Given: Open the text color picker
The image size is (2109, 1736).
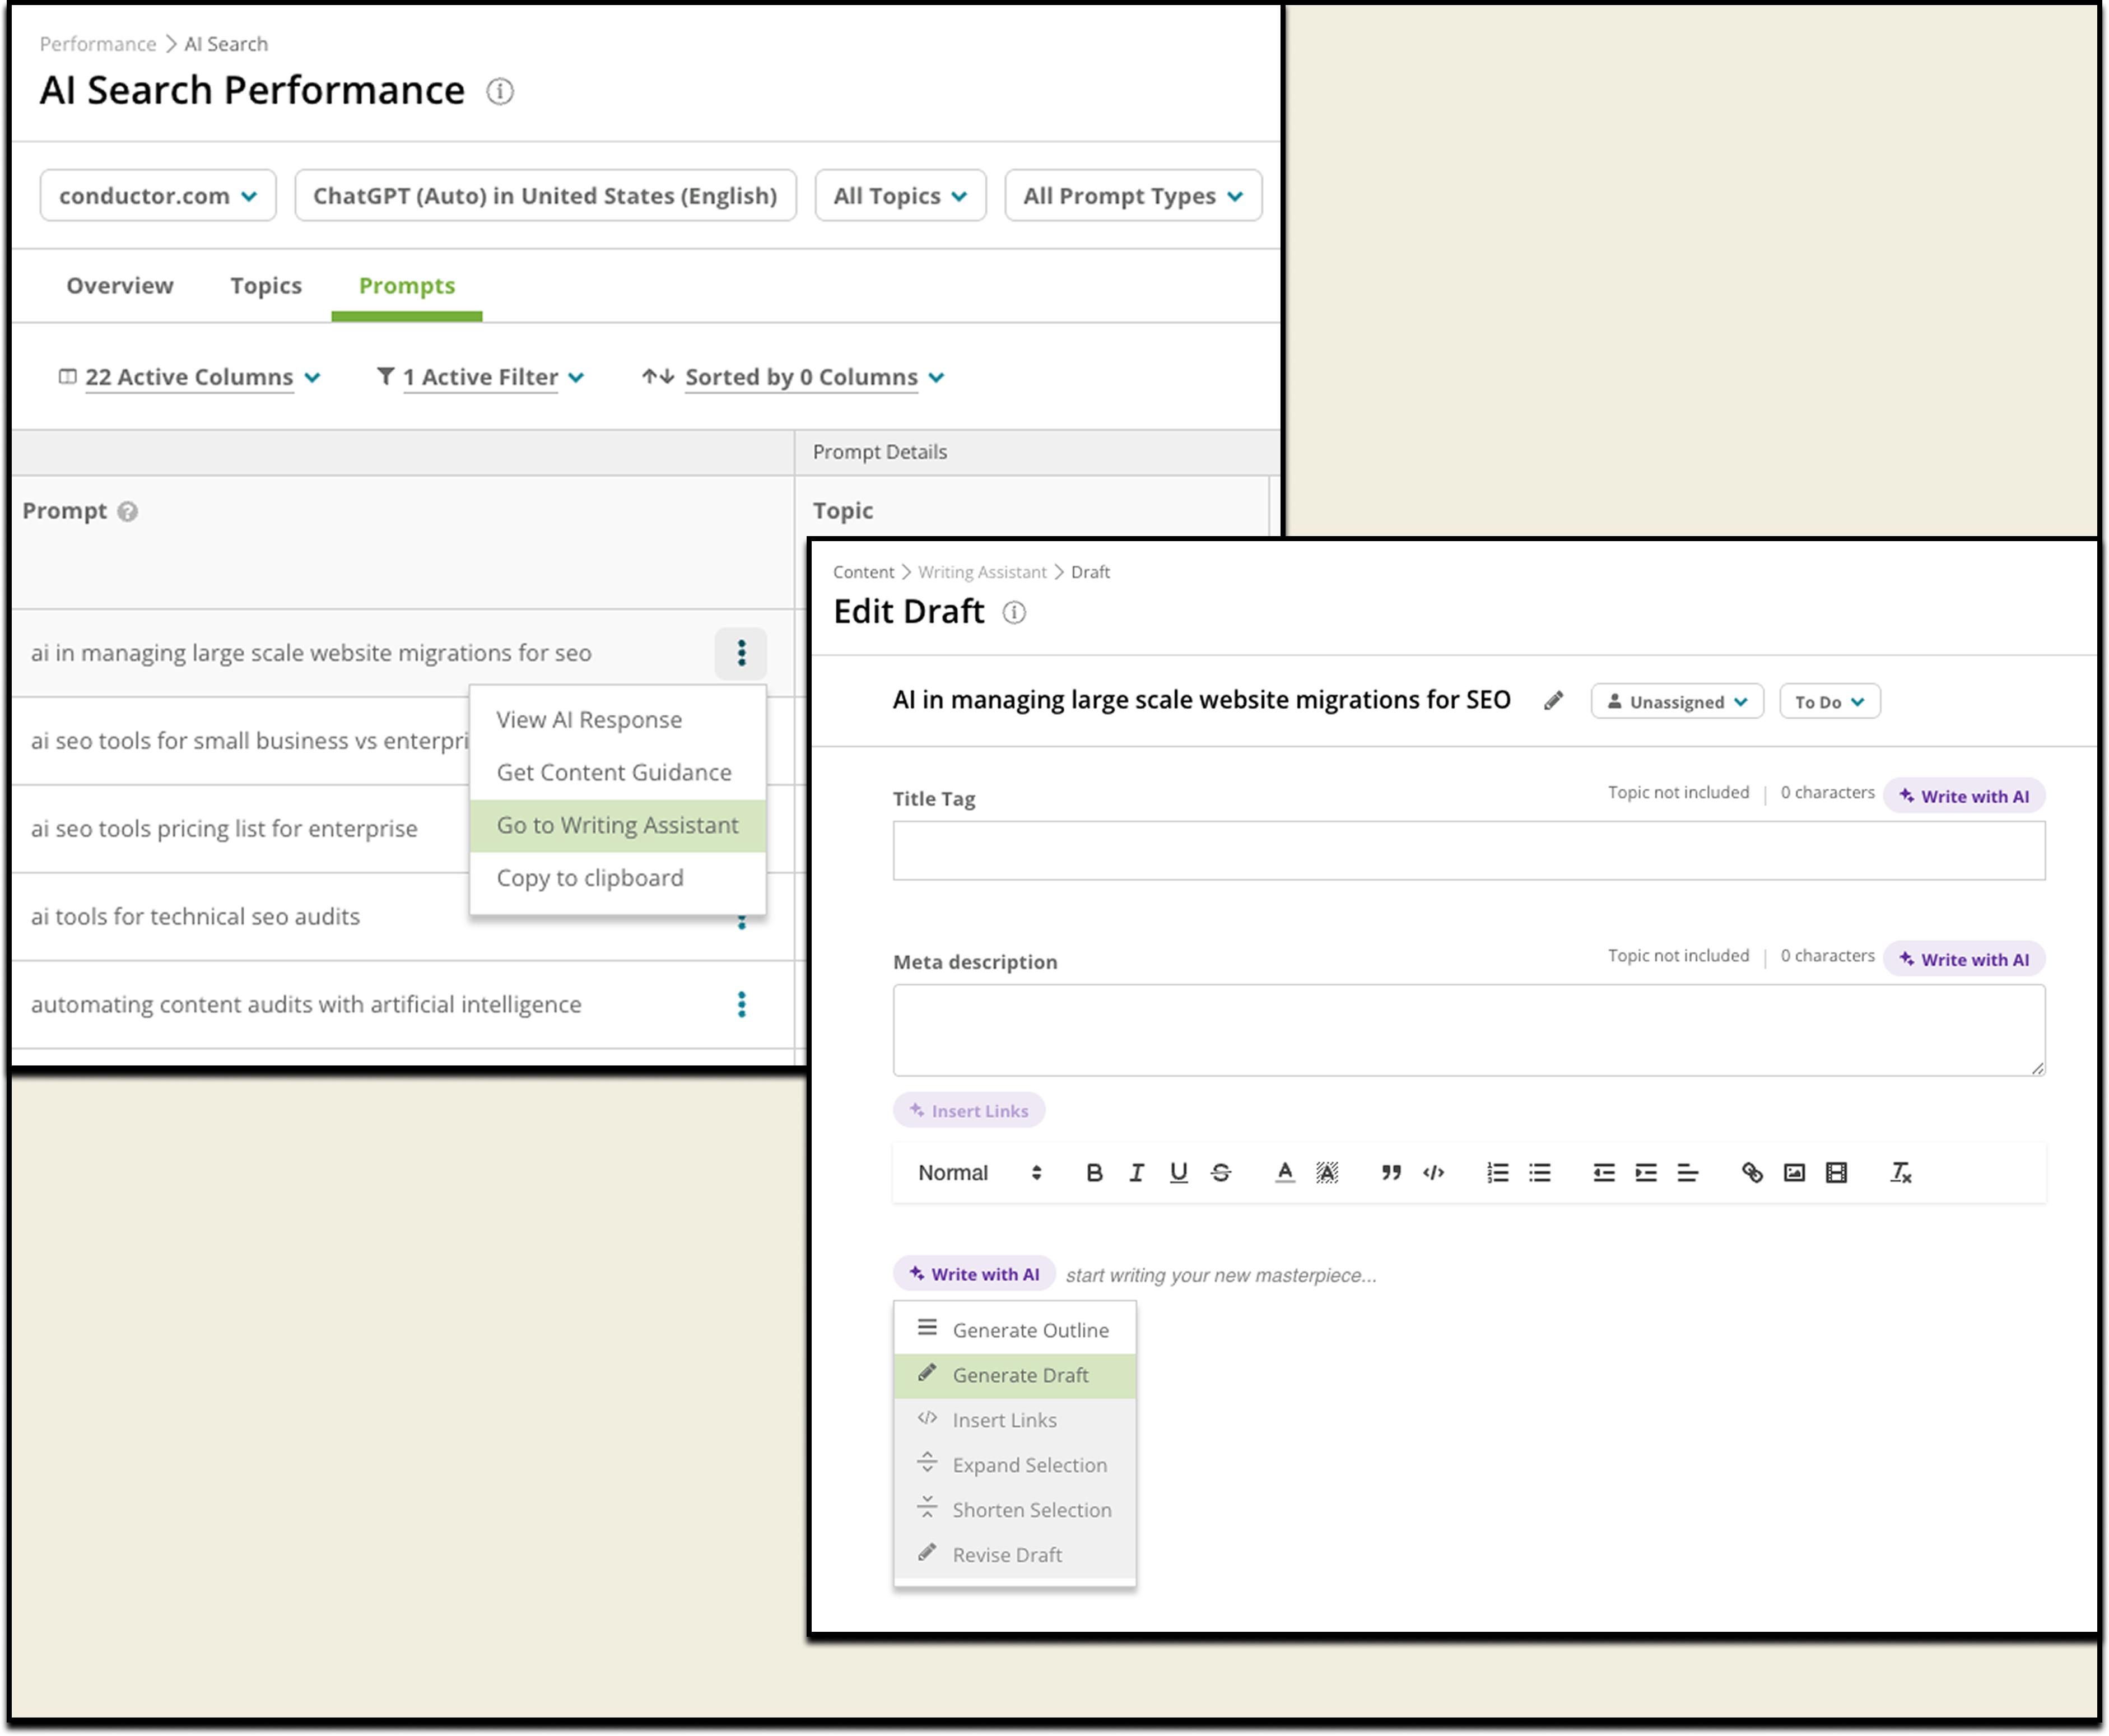Looking at the screenshot, I should click(x=1285, y=1172).
